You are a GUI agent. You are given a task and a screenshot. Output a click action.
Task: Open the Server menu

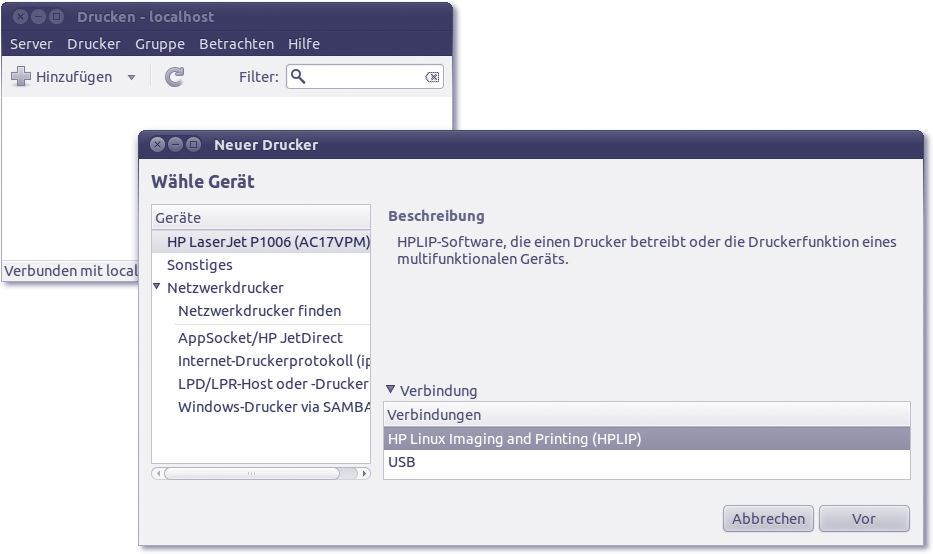[x=31, y=44]
